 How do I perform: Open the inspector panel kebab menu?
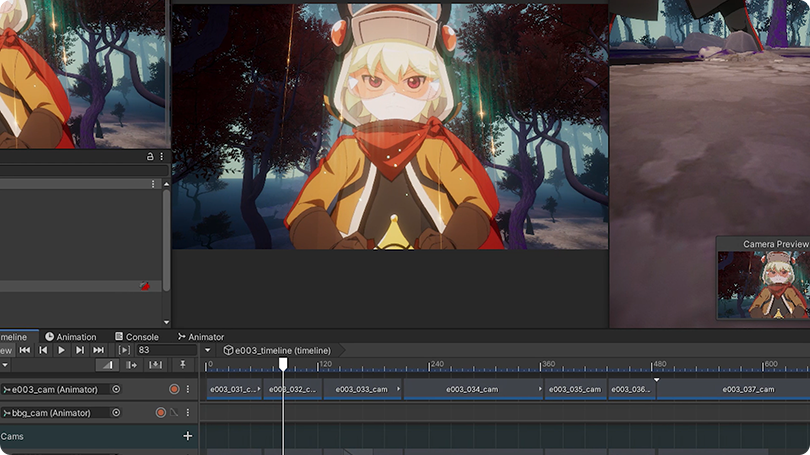(162, 156)
